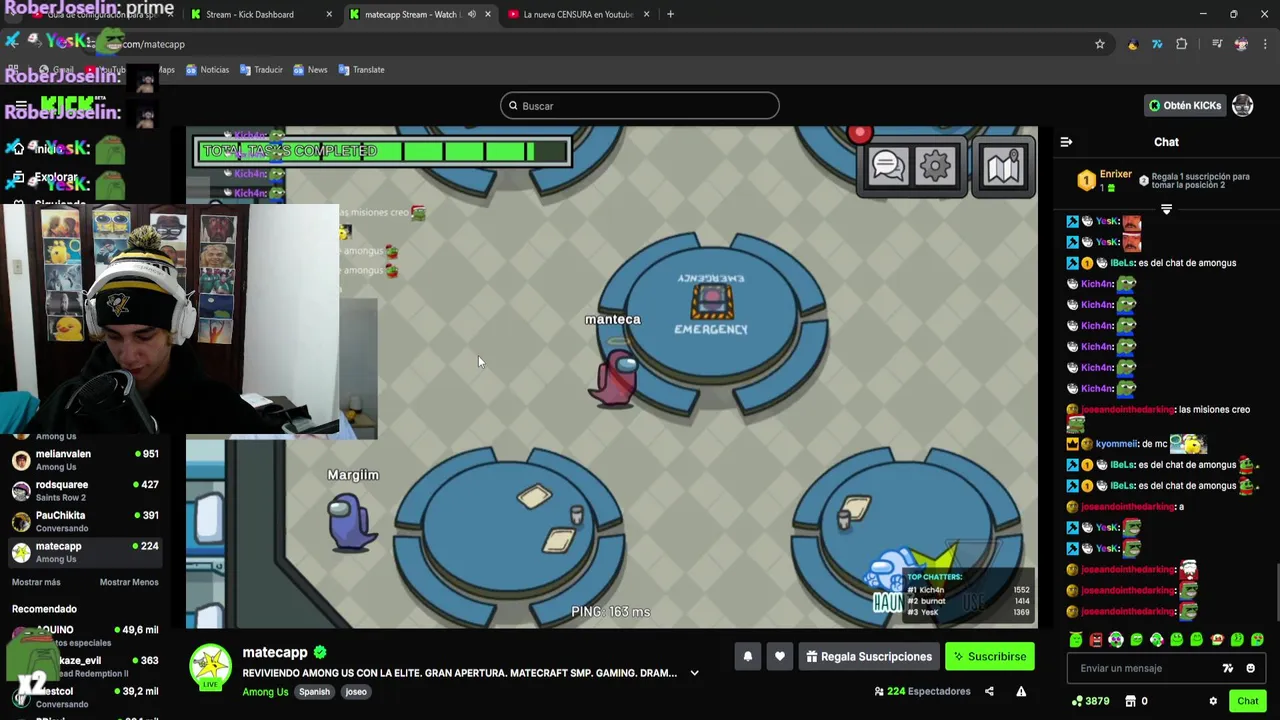1280x720 pixels.
Task: Click Mostrar Menos in sidebar
Action: click(129, 582)
